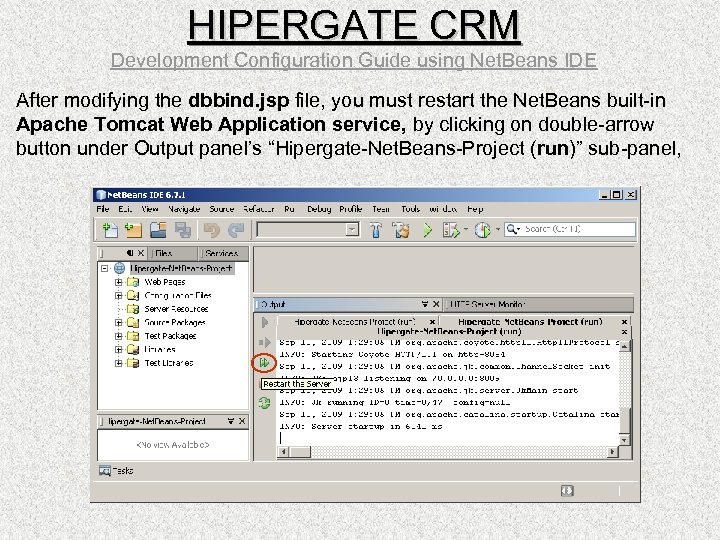Click the Debug Main Project icon
720x540 pixels.
(451, 230)
